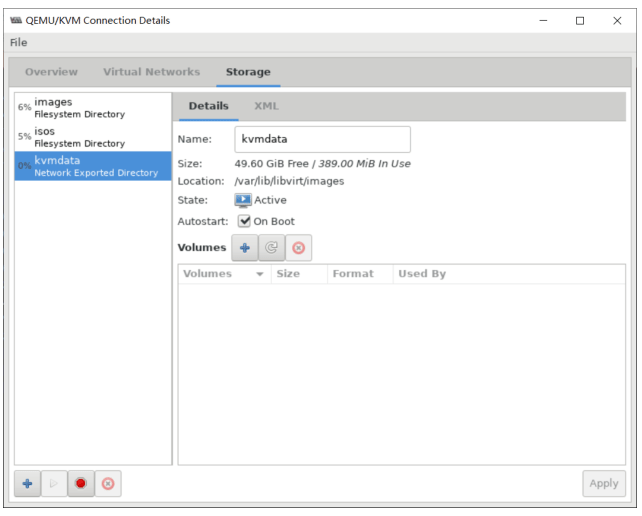Click the start pool play icon
Viewport: 642px width, 516px height.
[54, 483]
